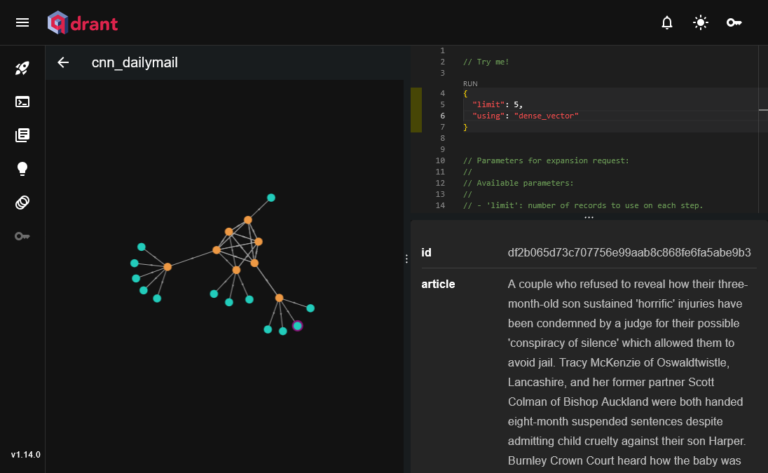This screenshot has width=768, height=473.
Task: Go back from cnn_dailymail collection
Action: (63, 63)
